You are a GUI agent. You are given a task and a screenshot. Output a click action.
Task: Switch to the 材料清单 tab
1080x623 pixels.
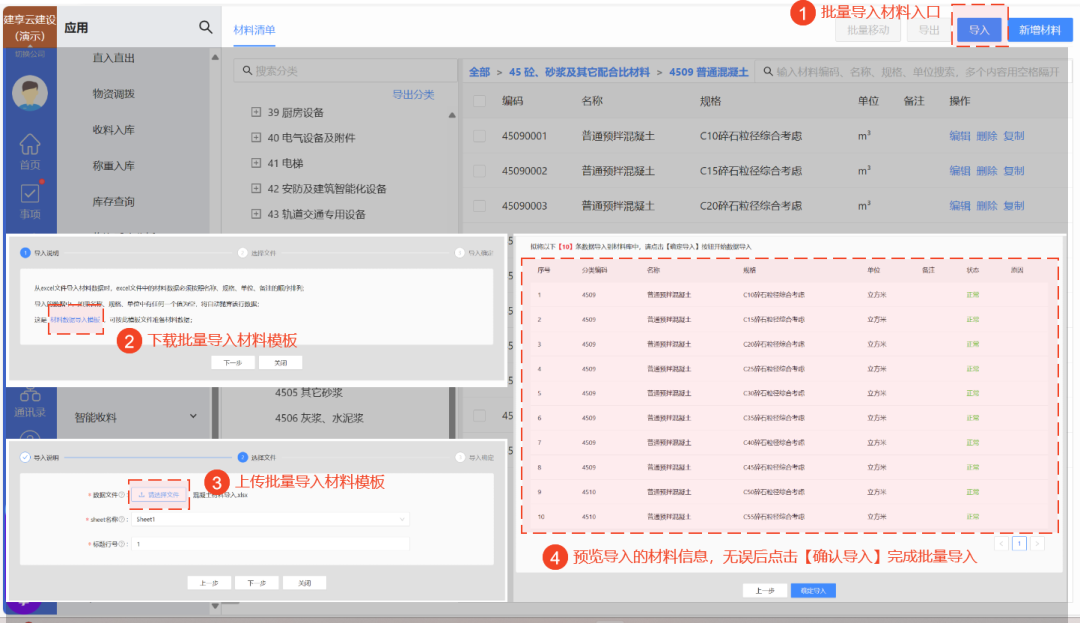254,30
